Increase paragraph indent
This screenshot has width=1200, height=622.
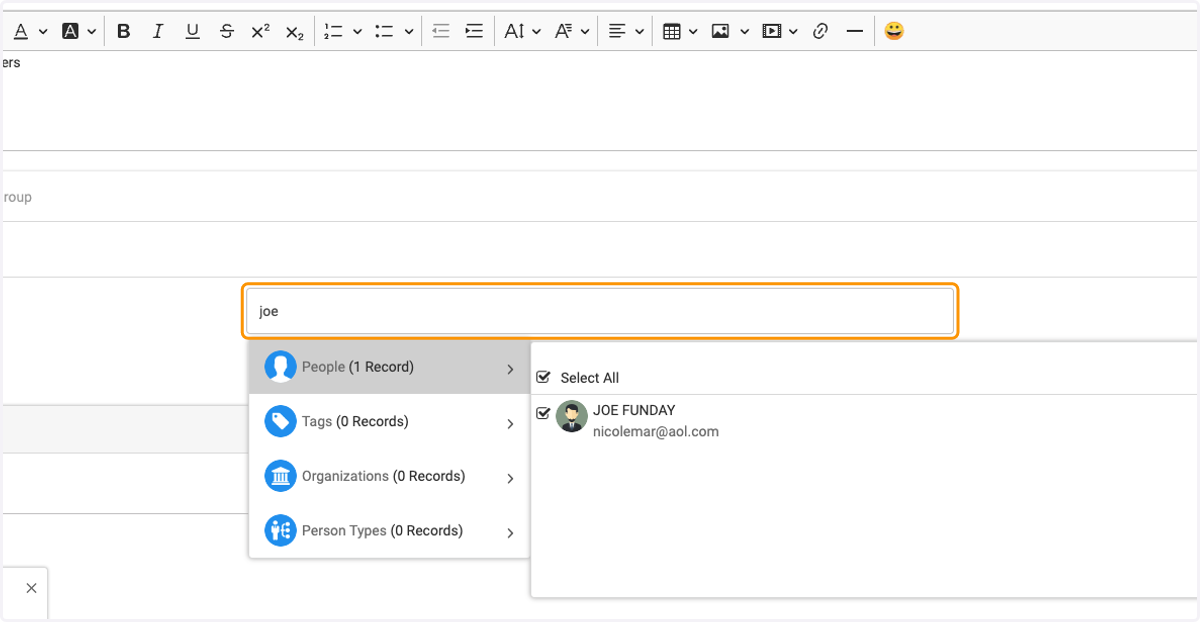(474, 31)
